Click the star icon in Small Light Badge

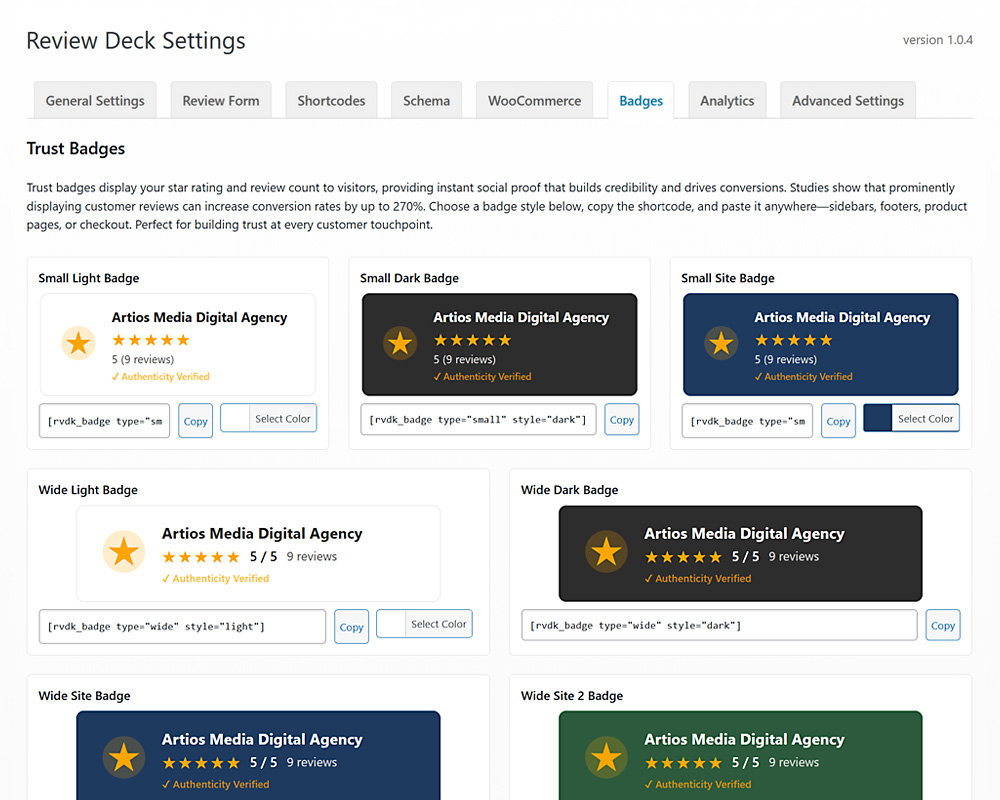click(78, 342)
